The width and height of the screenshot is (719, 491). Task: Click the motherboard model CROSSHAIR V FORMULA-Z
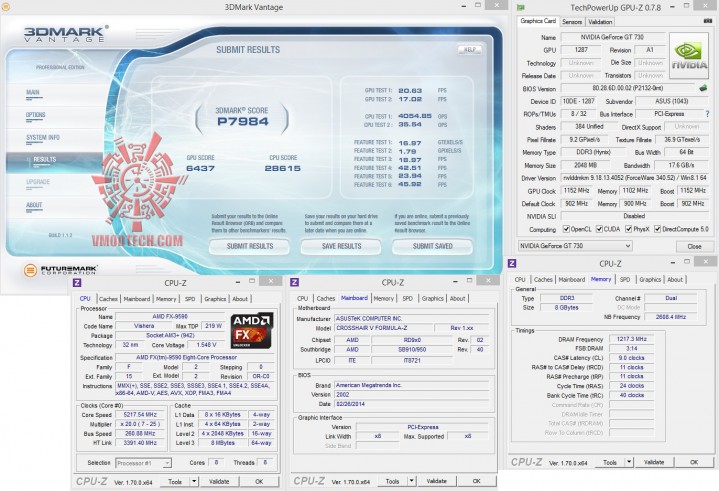pos(383,328)
